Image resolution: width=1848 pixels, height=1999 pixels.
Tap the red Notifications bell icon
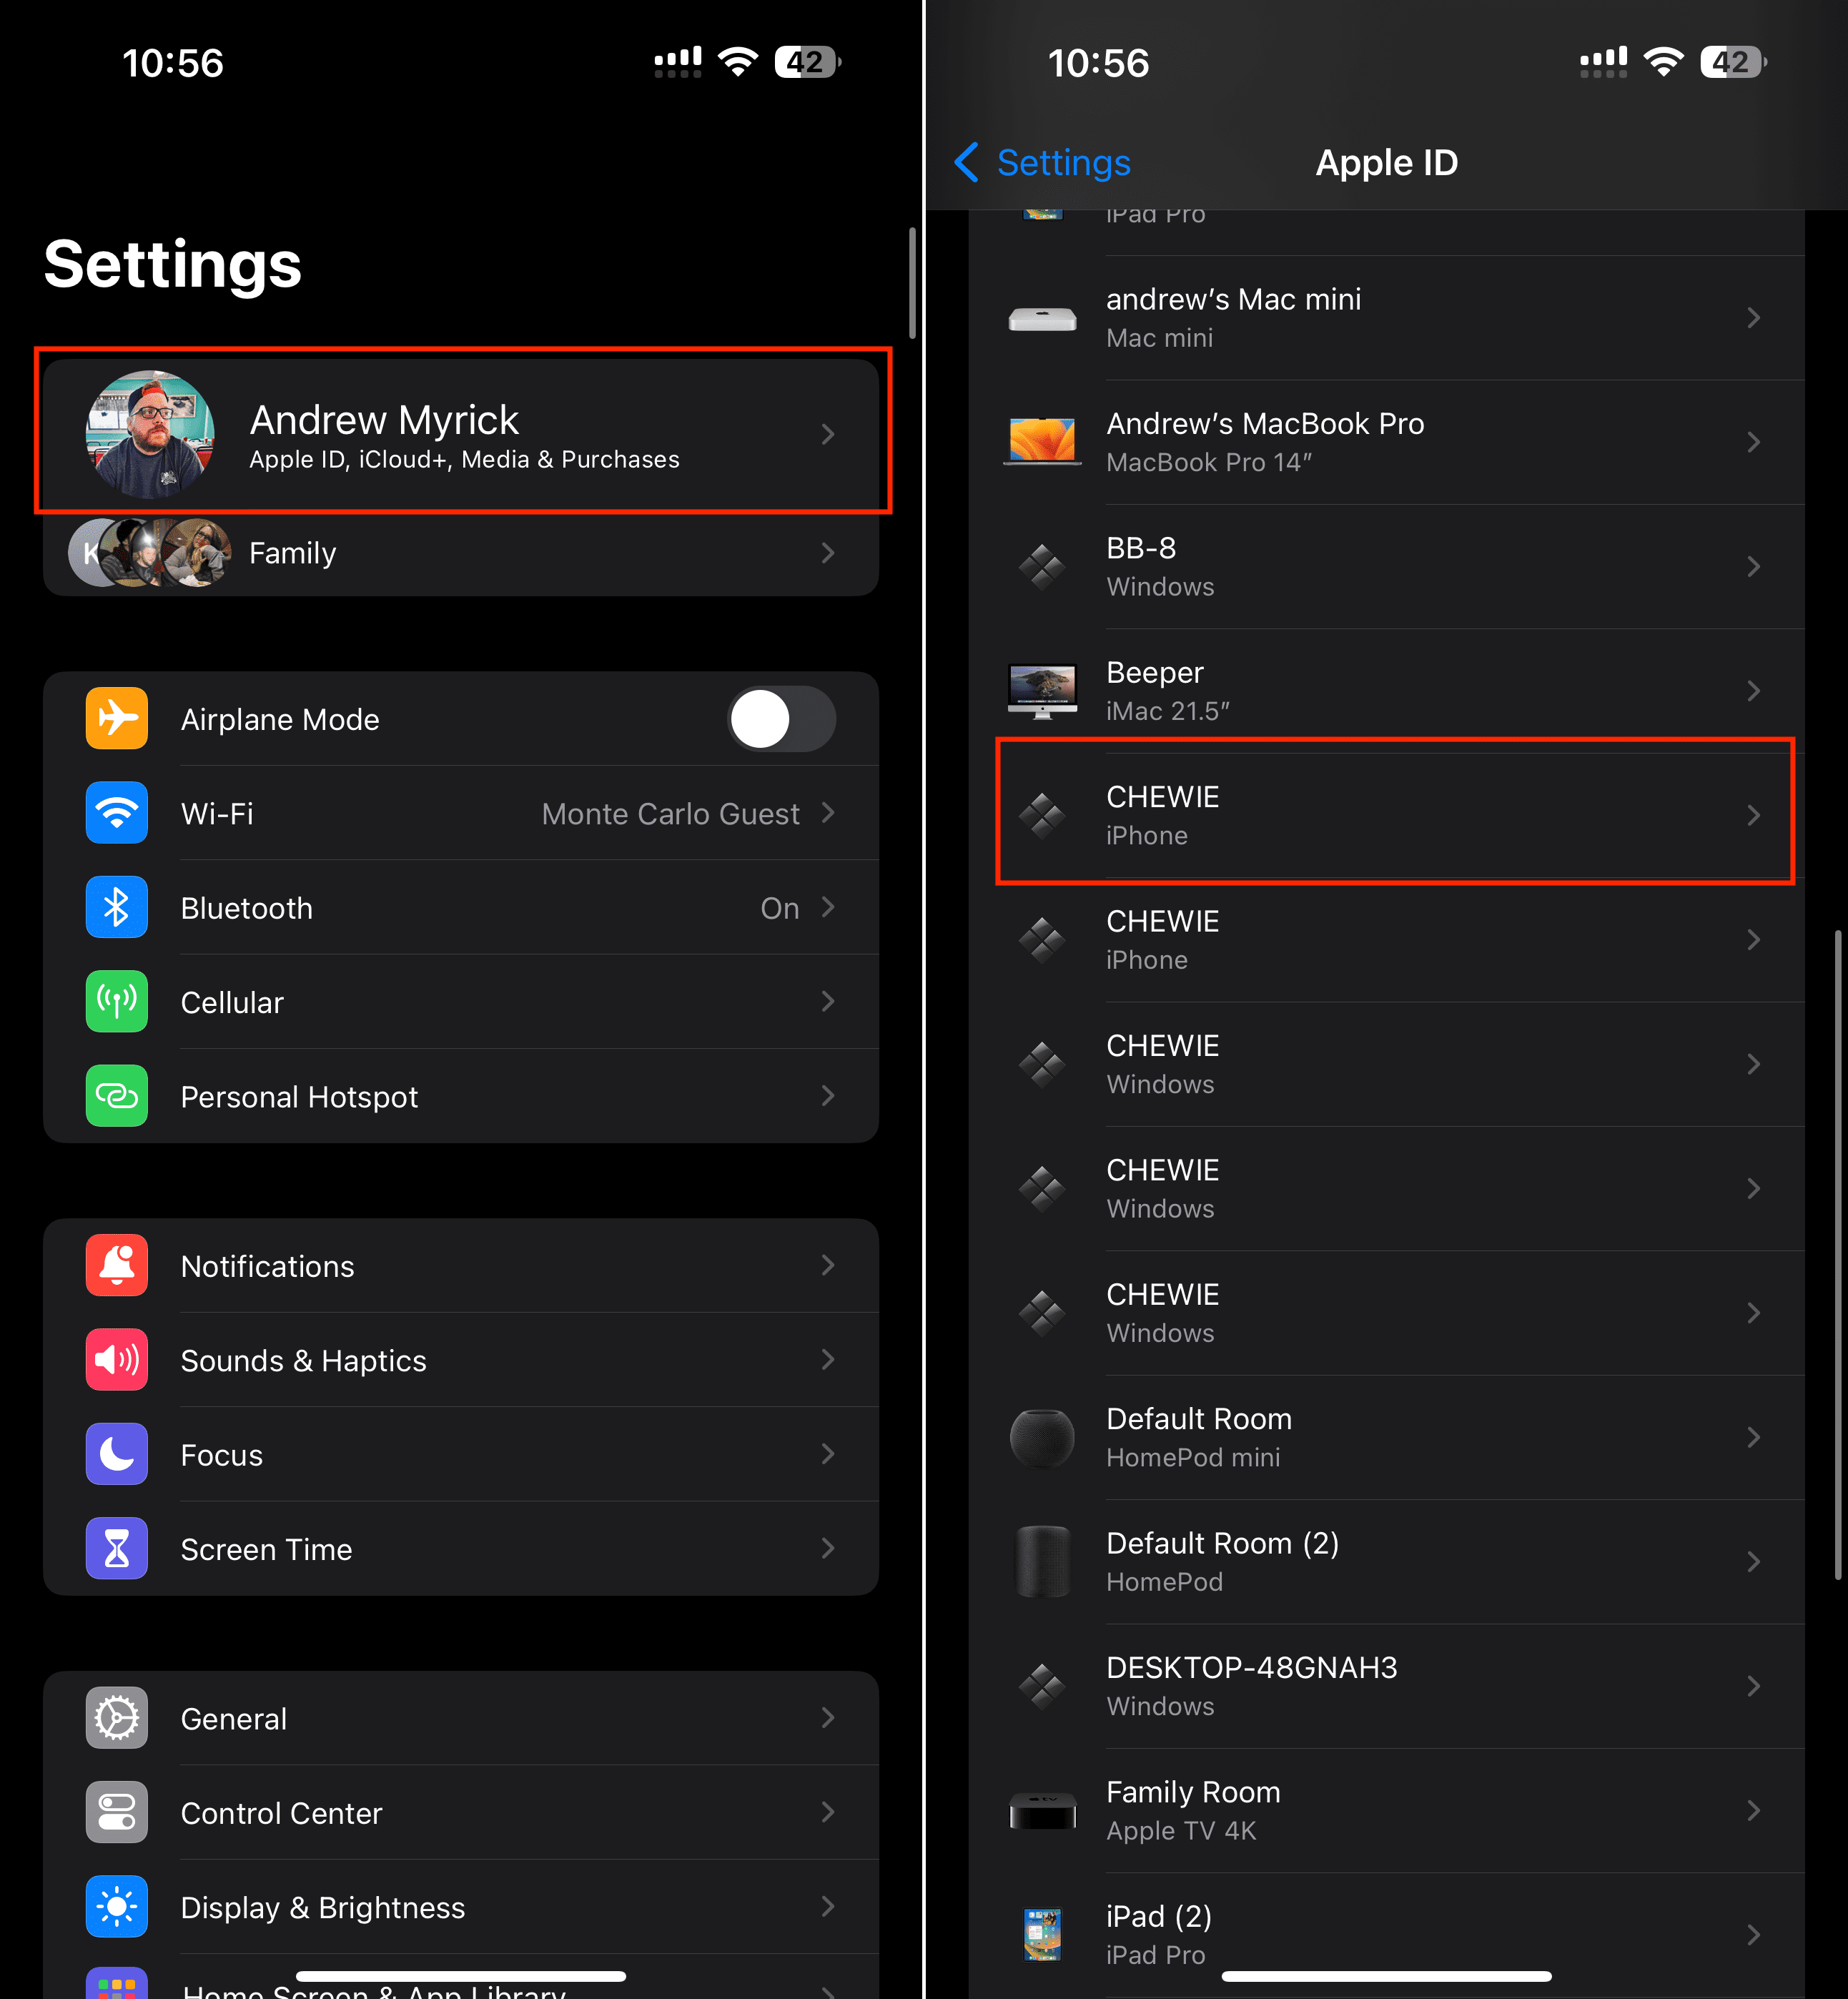pyautogui.click(x=117, y=1265)
